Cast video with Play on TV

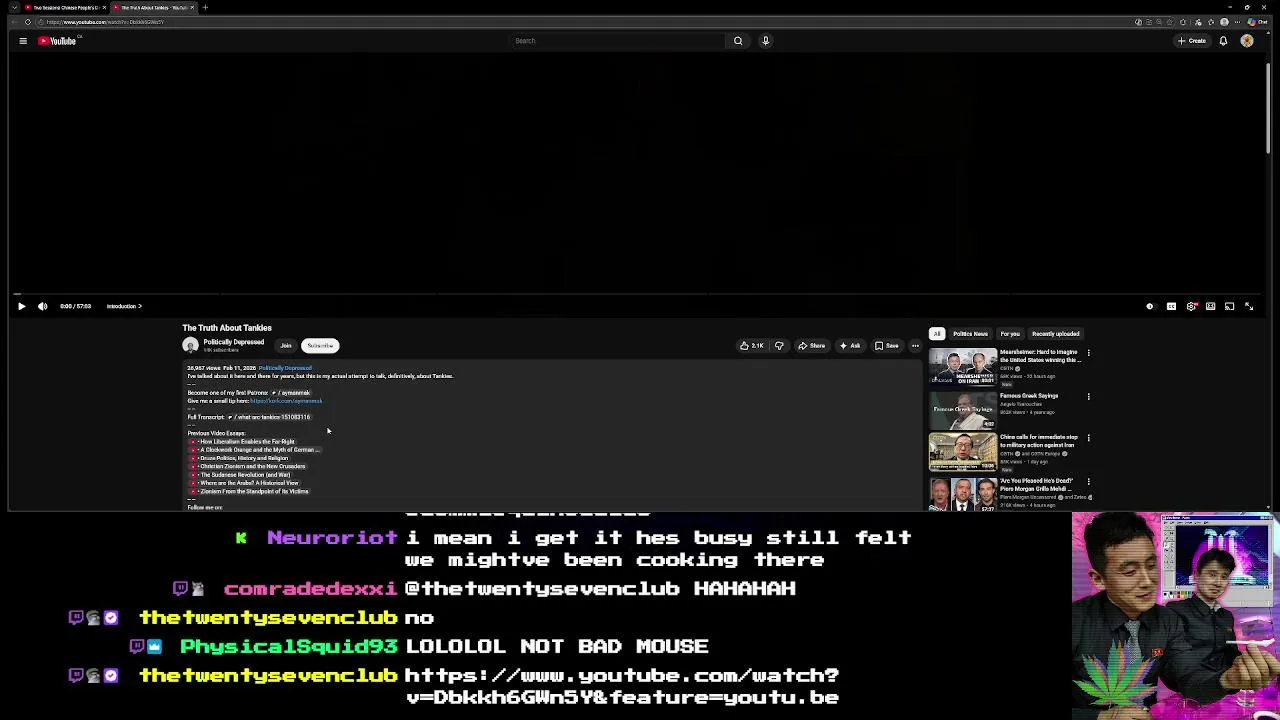[x=1230, y=306]
